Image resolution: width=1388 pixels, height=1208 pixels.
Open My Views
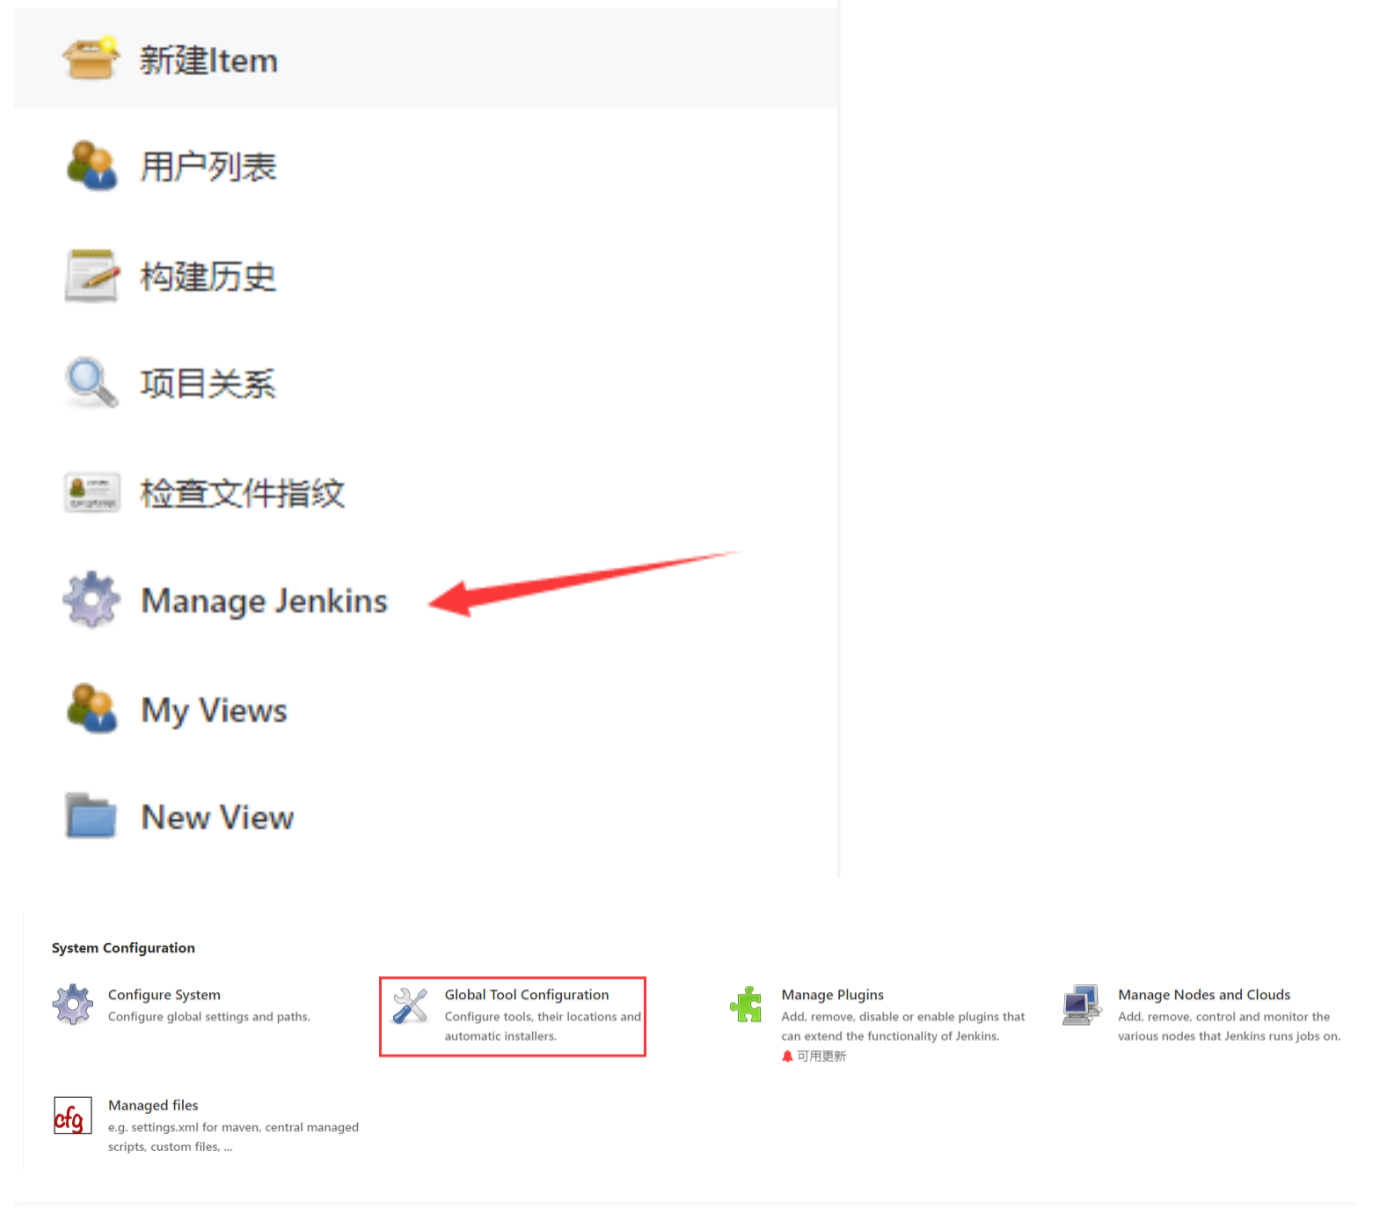tap(214, 711)
